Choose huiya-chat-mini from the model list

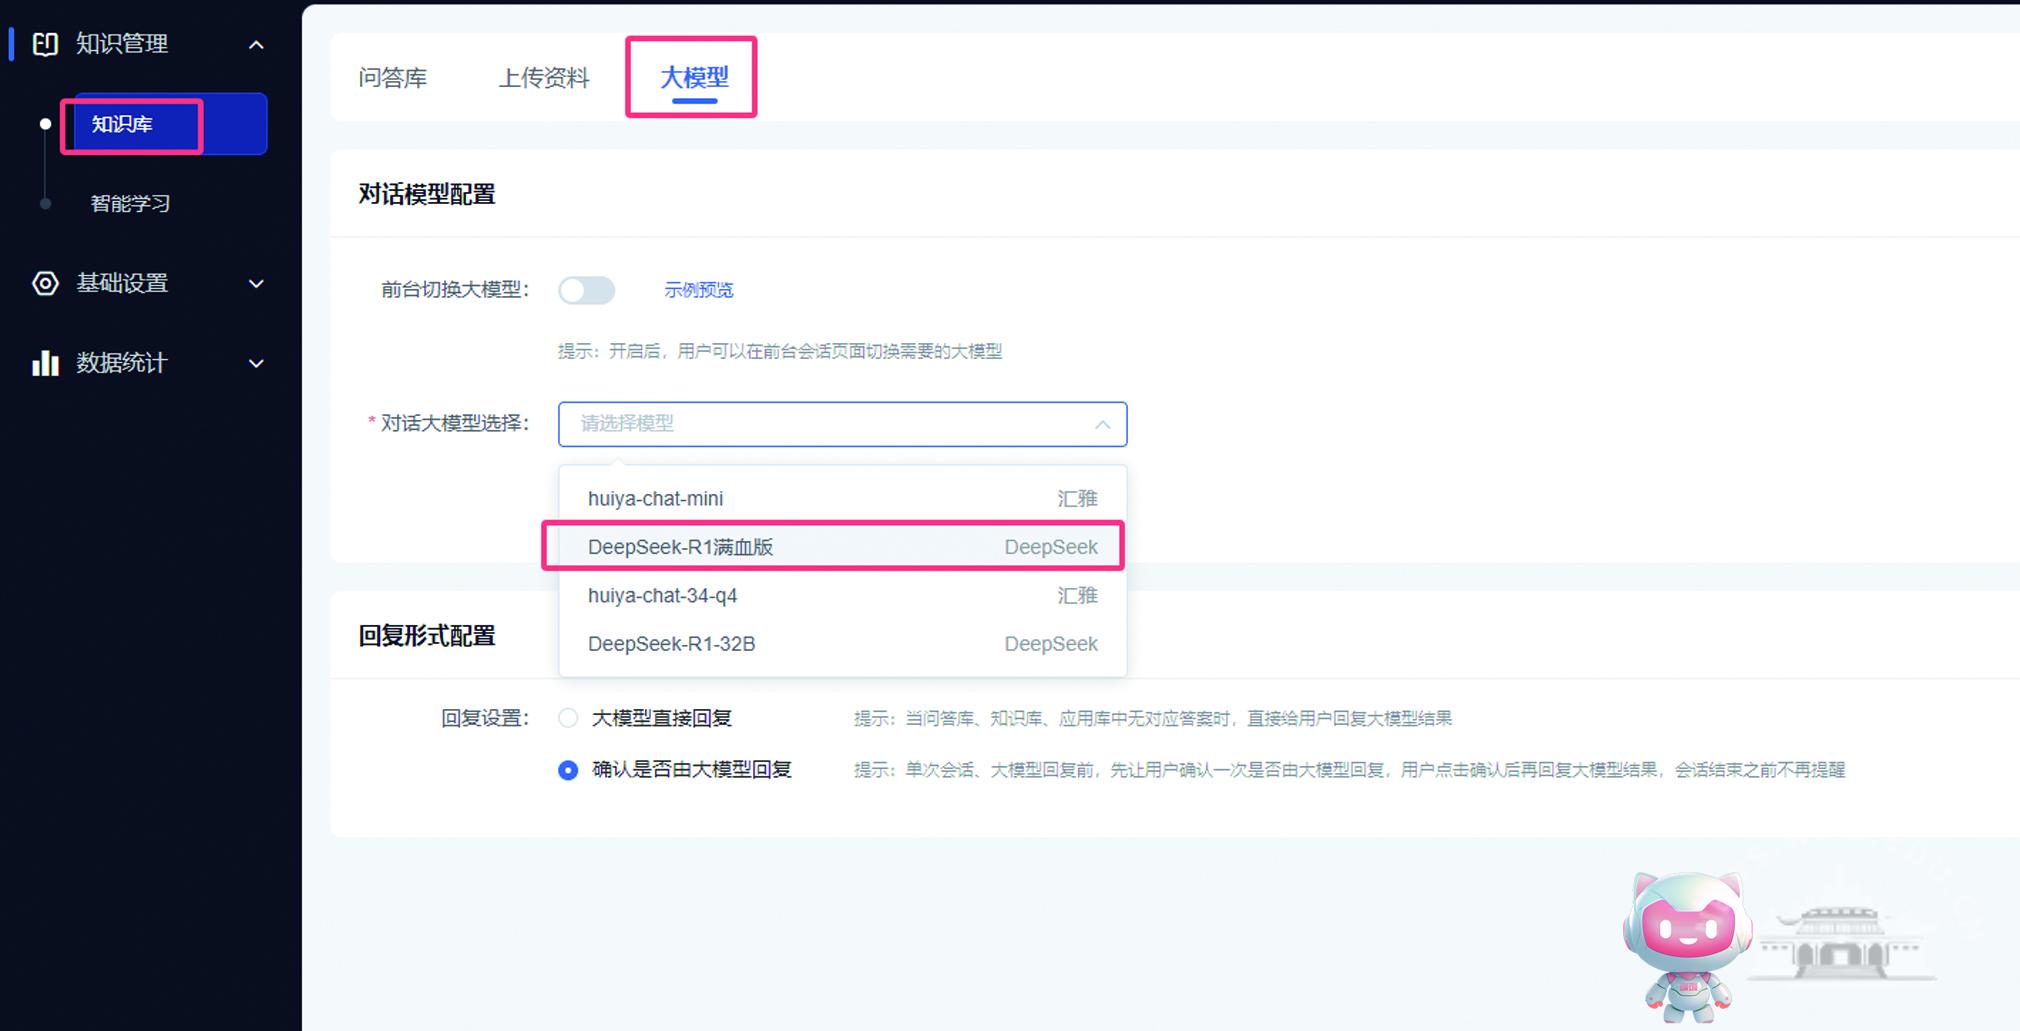tap(655, 498)
